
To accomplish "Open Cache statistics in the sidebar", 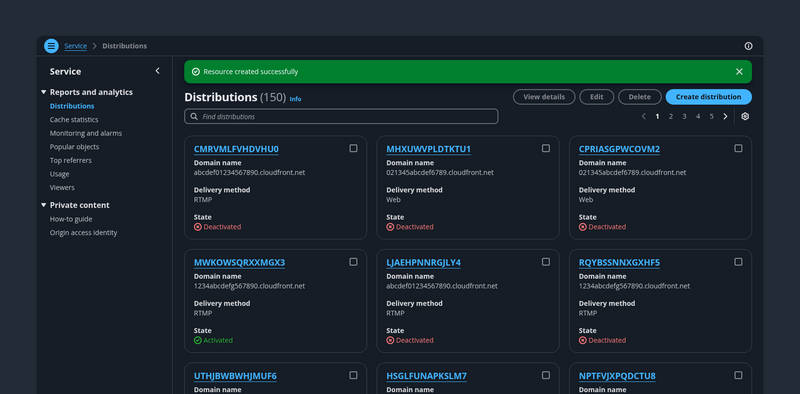I will [74, 119].
